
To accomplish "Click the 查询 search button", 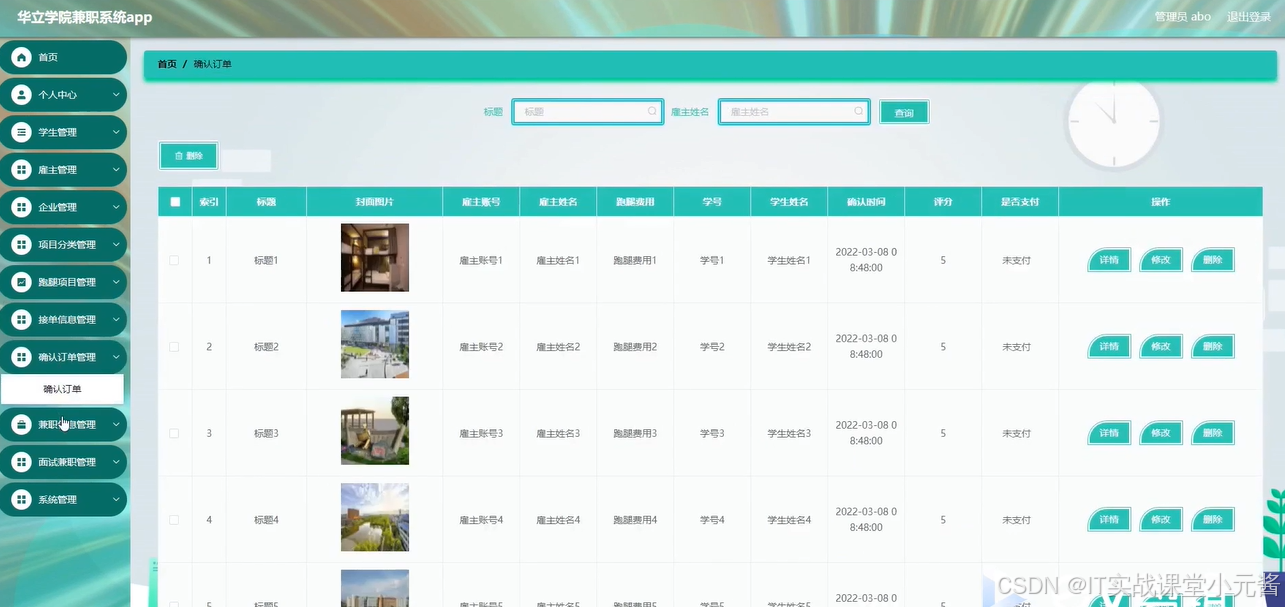I will tap(904, 113).
